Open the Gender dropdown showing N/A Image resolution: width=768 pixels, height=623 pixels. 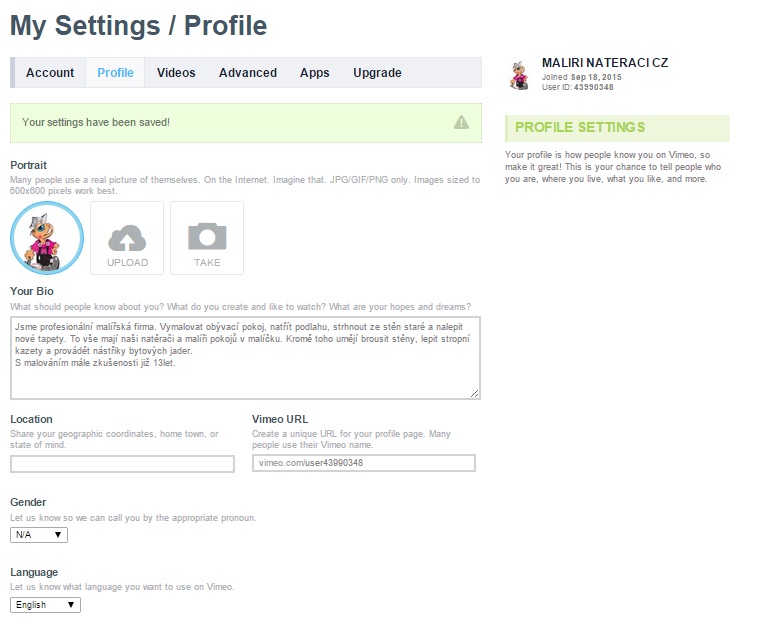(x=39, y=535)
